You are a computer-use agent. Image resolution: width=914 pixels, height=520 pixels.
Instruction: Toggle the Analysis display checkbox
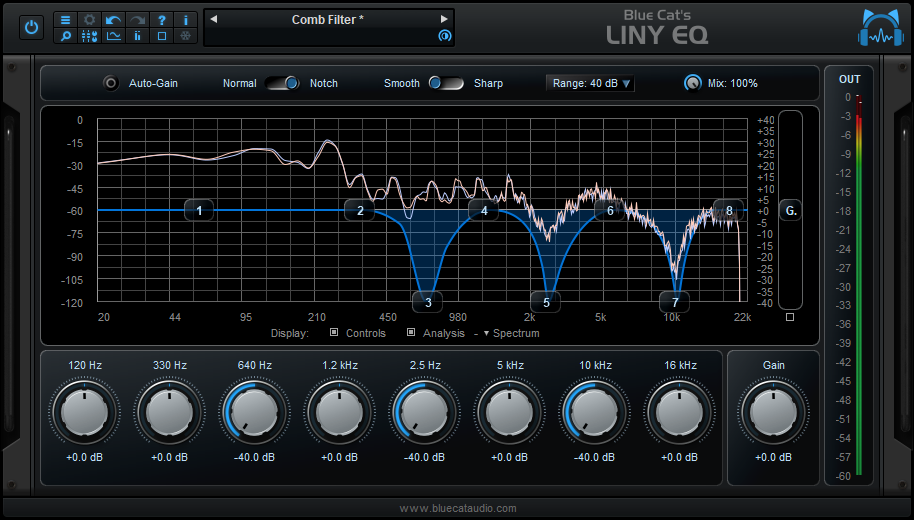click(411, 333)
